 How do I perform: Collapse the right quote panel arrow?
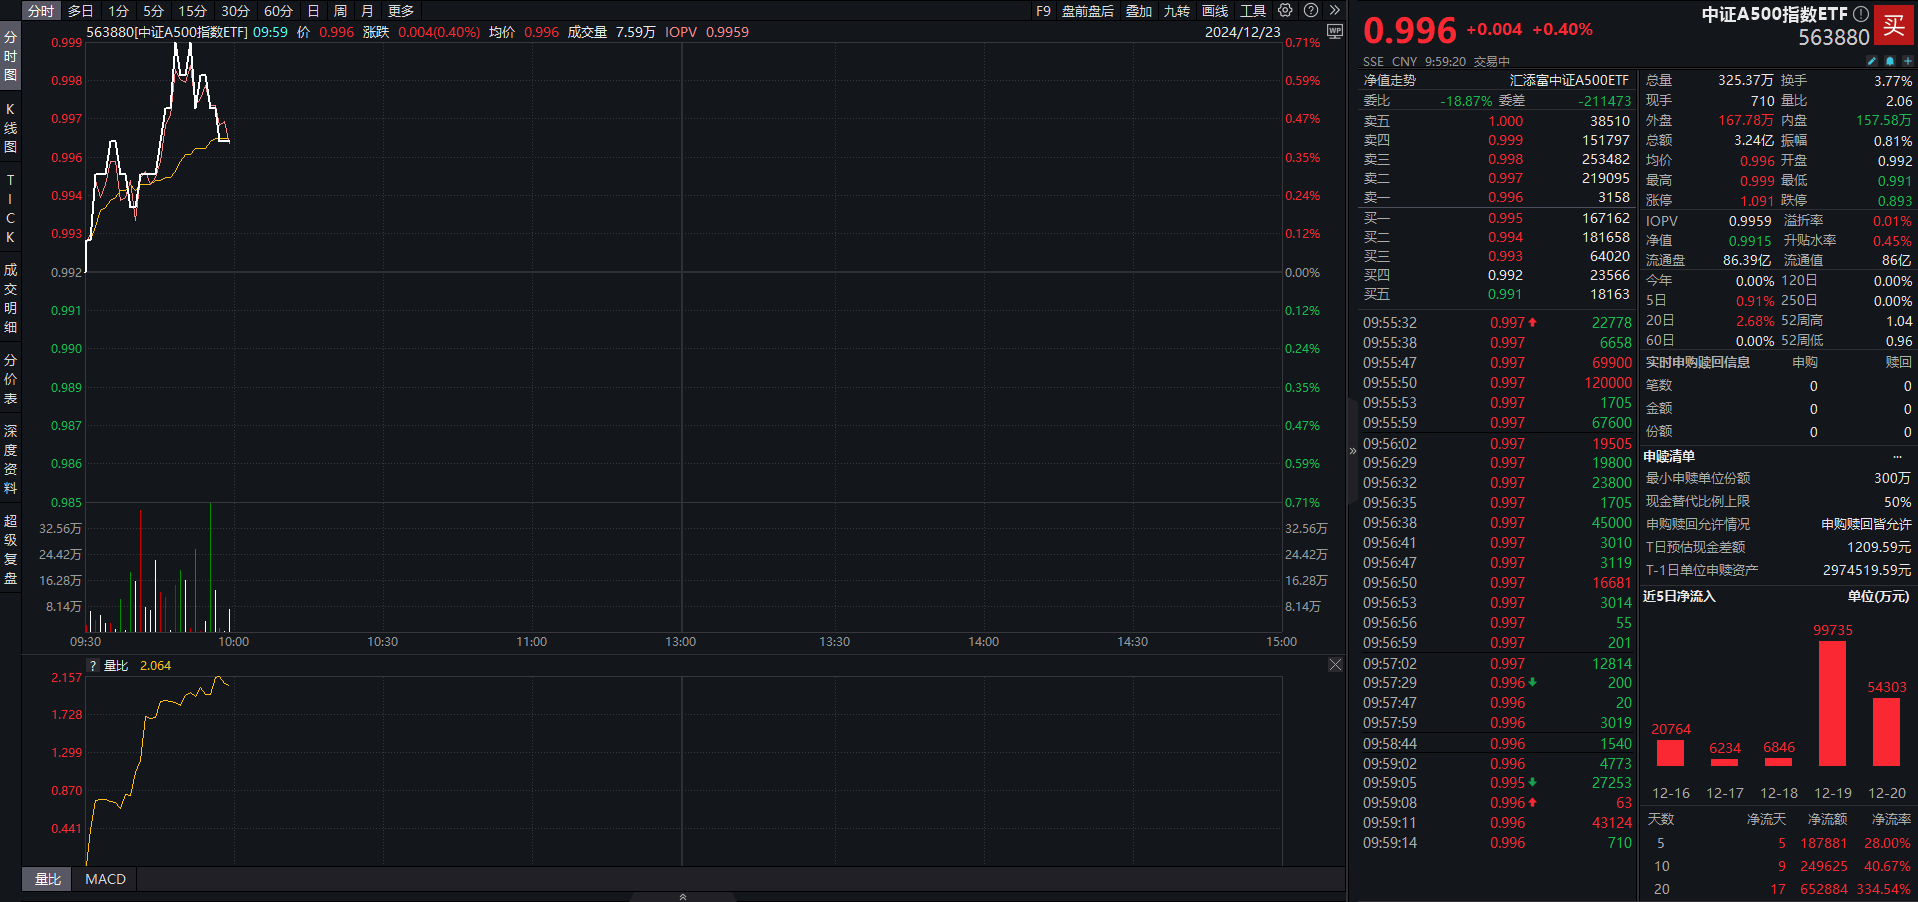click(x=1353, y=451)
